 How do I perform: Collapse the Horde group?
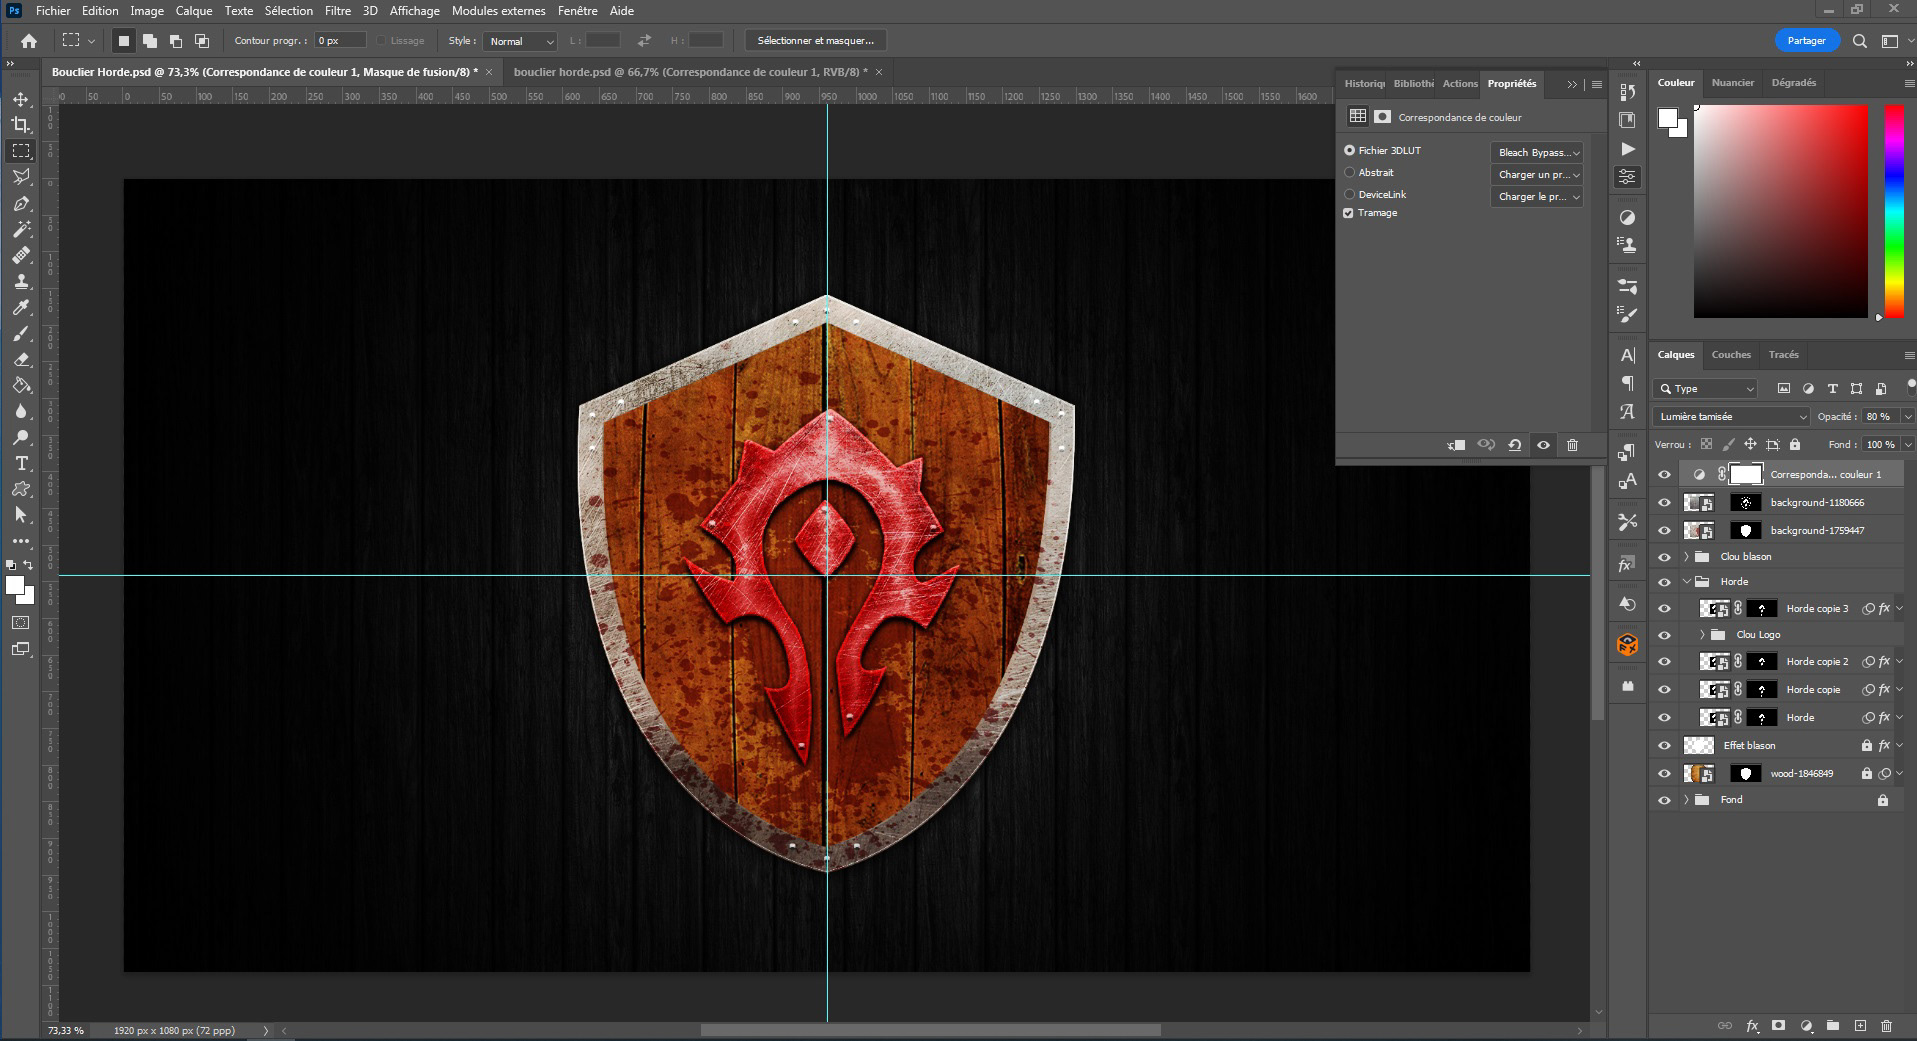pyautogui.click(x=1687, y=581)
